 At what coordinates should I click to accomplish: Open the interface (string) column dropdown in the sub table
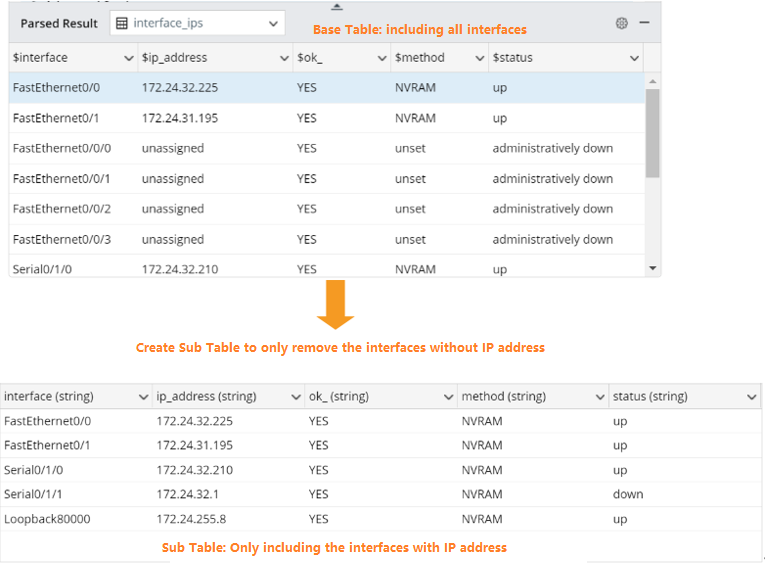[x=141, y=397]
